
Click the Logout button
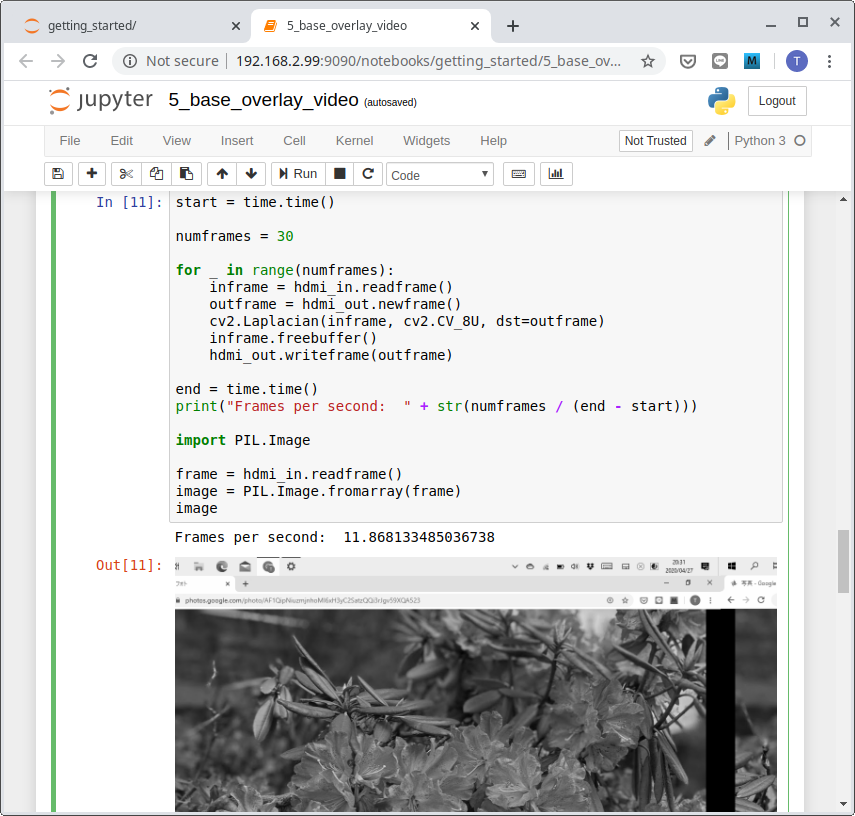tap(777, 101)
